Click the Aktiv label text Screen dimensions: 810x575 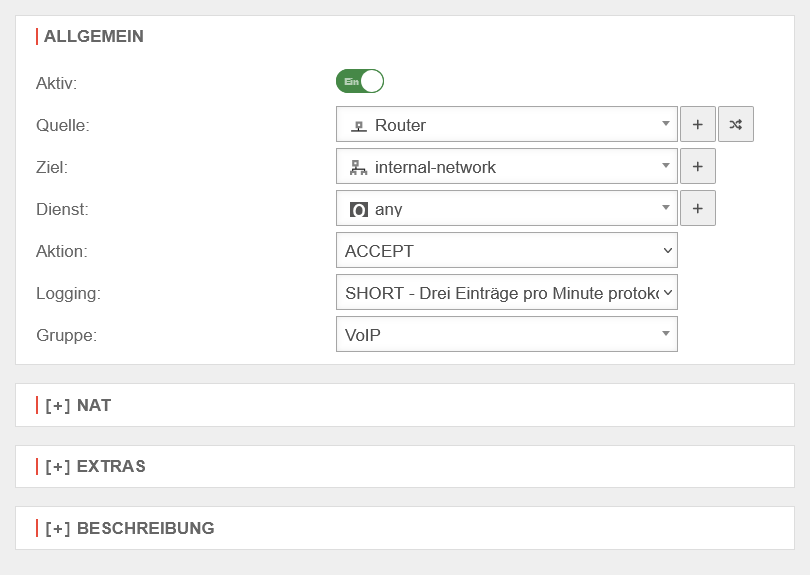[56, 83]
